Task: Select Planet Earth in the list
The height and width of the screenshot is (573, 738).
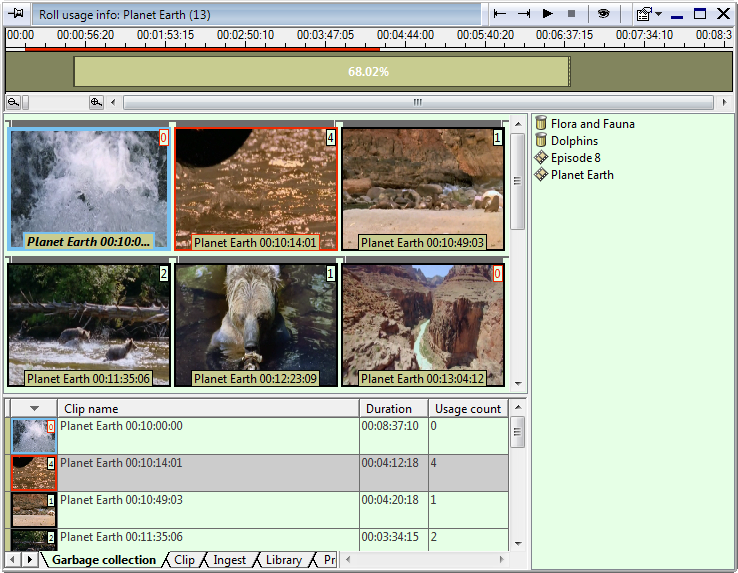Action: (x=582, y=175)
